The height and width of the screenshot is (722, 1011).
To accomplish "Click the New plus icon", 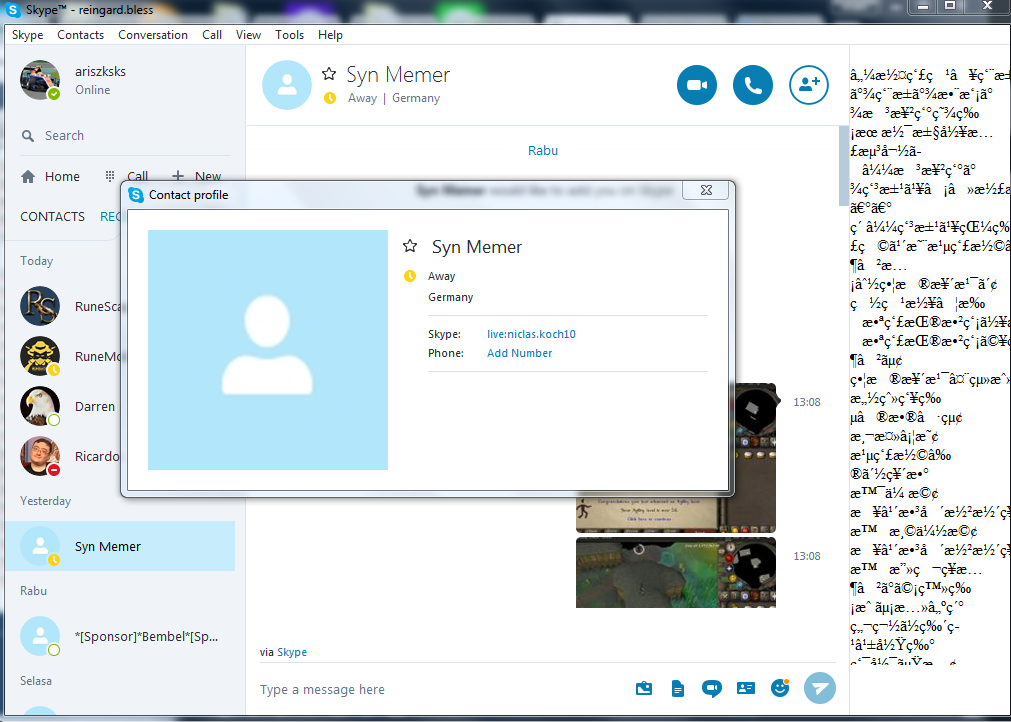I will (178, 175).
